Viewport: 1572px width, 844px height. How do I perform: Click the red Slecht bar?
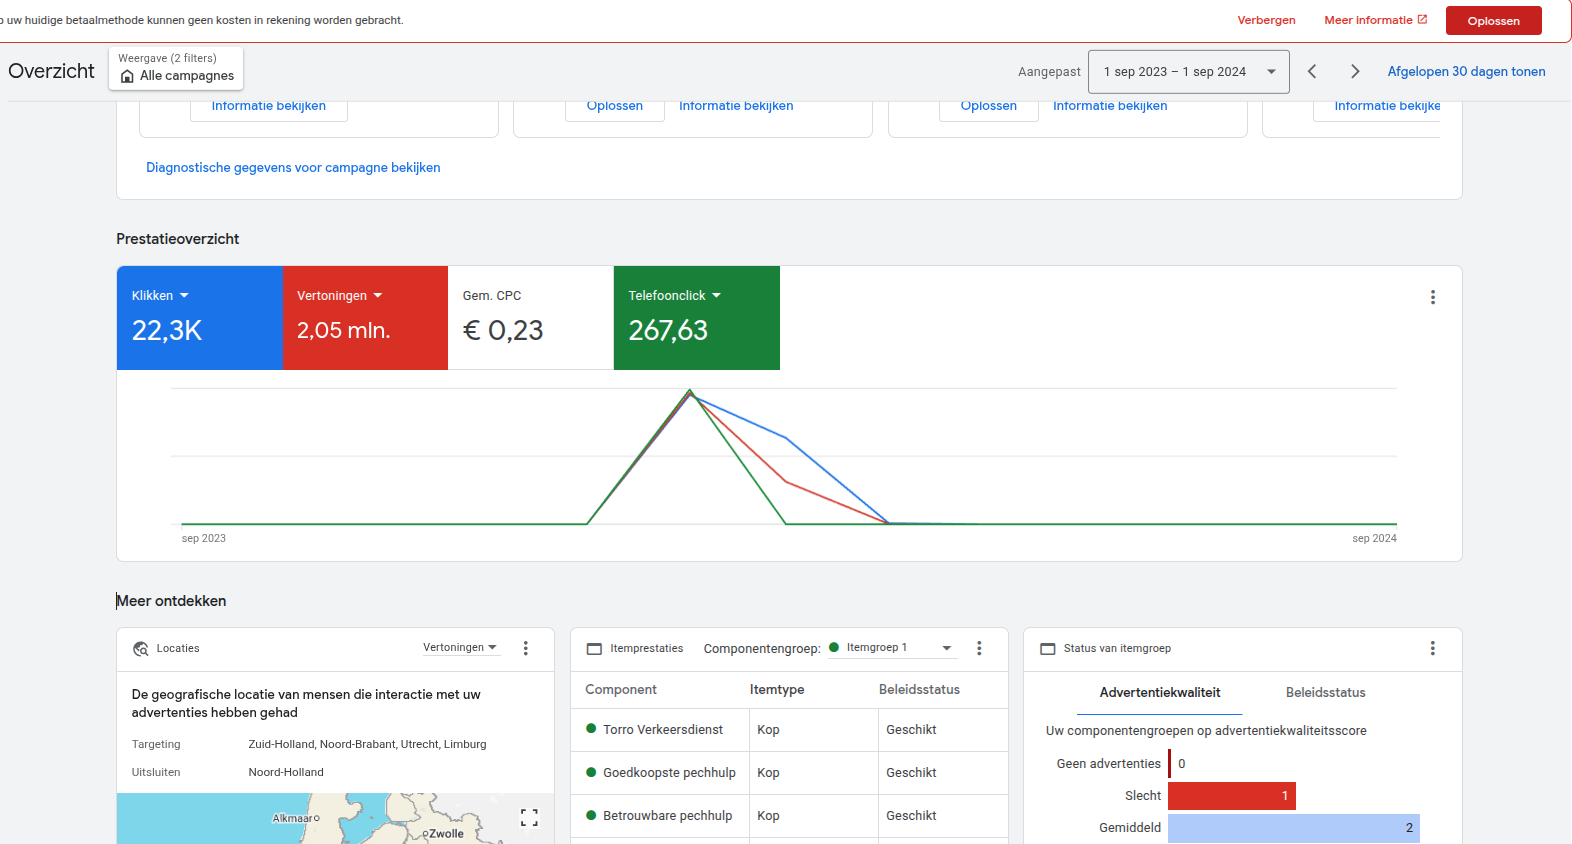click(x=1232, y=796)
